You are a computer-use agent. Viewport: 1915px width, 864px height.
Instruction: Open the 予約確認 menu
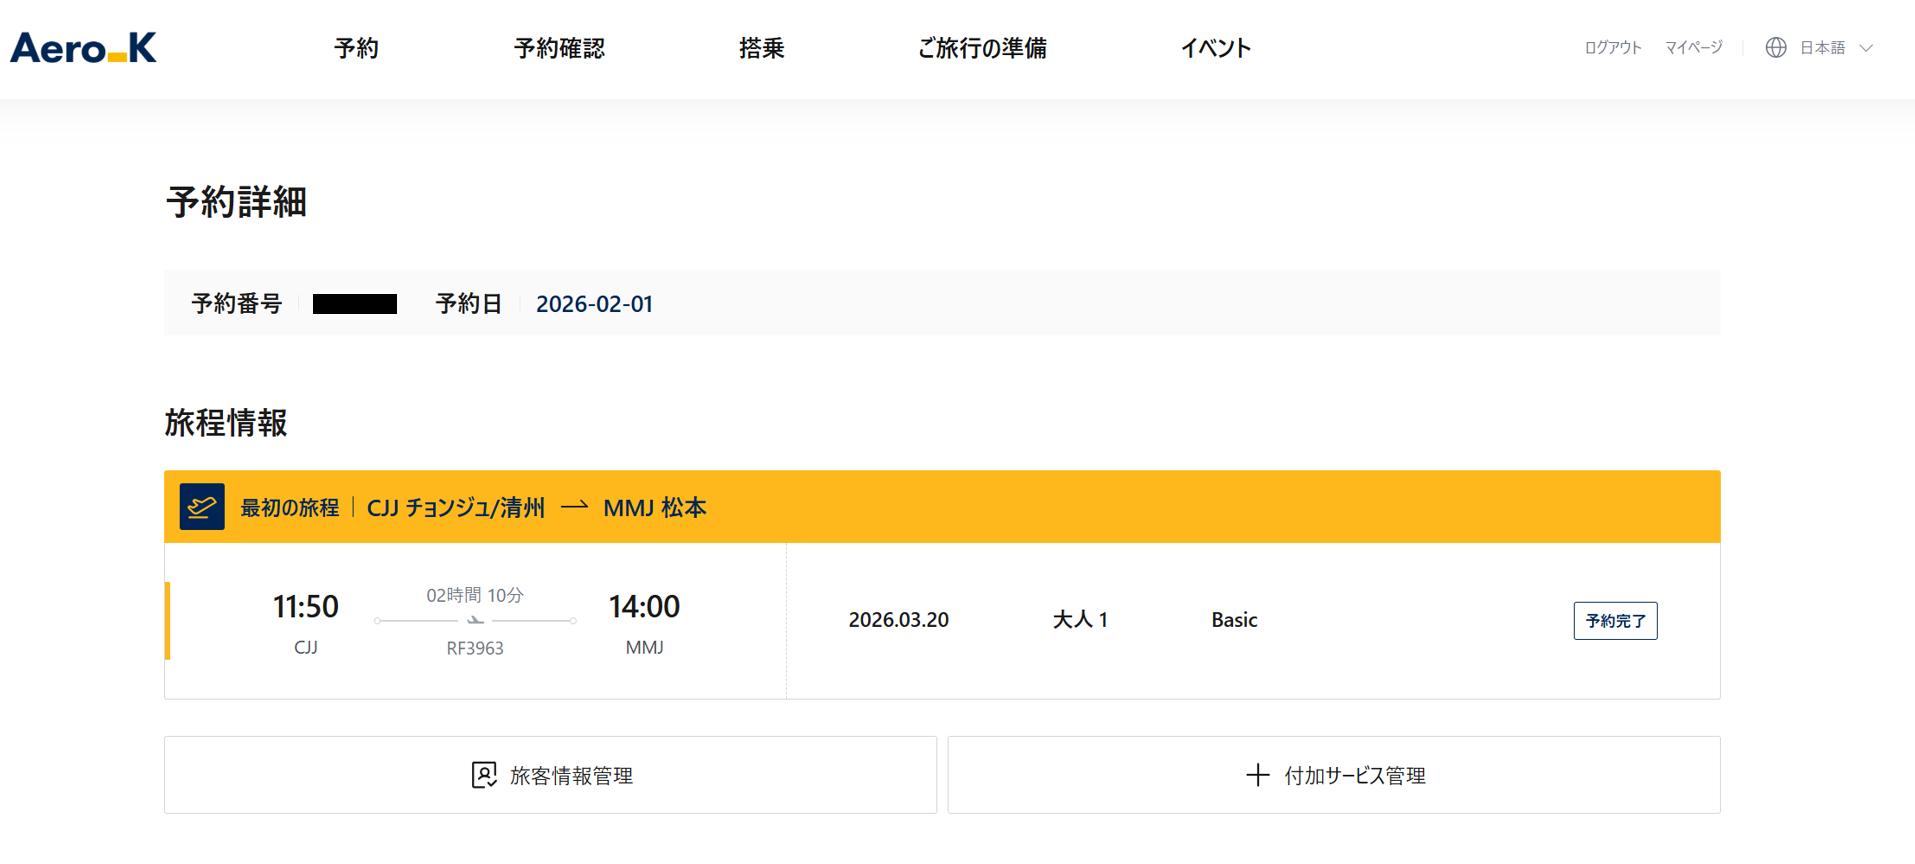(x=559, y=48)
